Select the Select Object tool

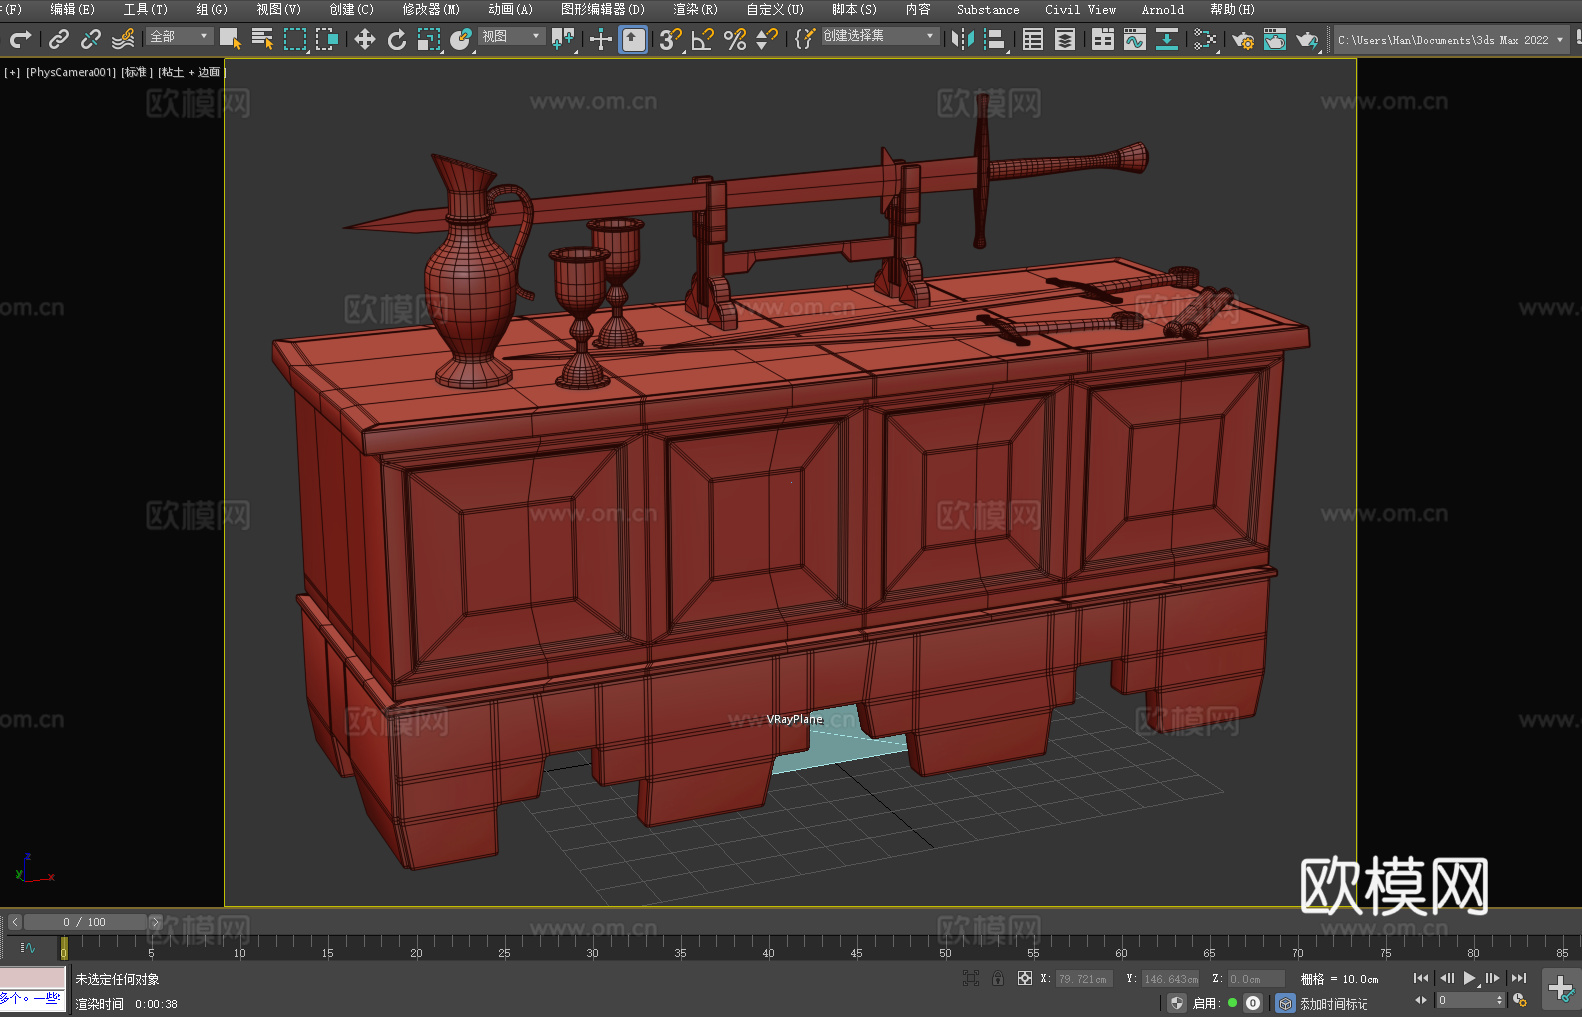pyautogui.click(x=230, y=39)
